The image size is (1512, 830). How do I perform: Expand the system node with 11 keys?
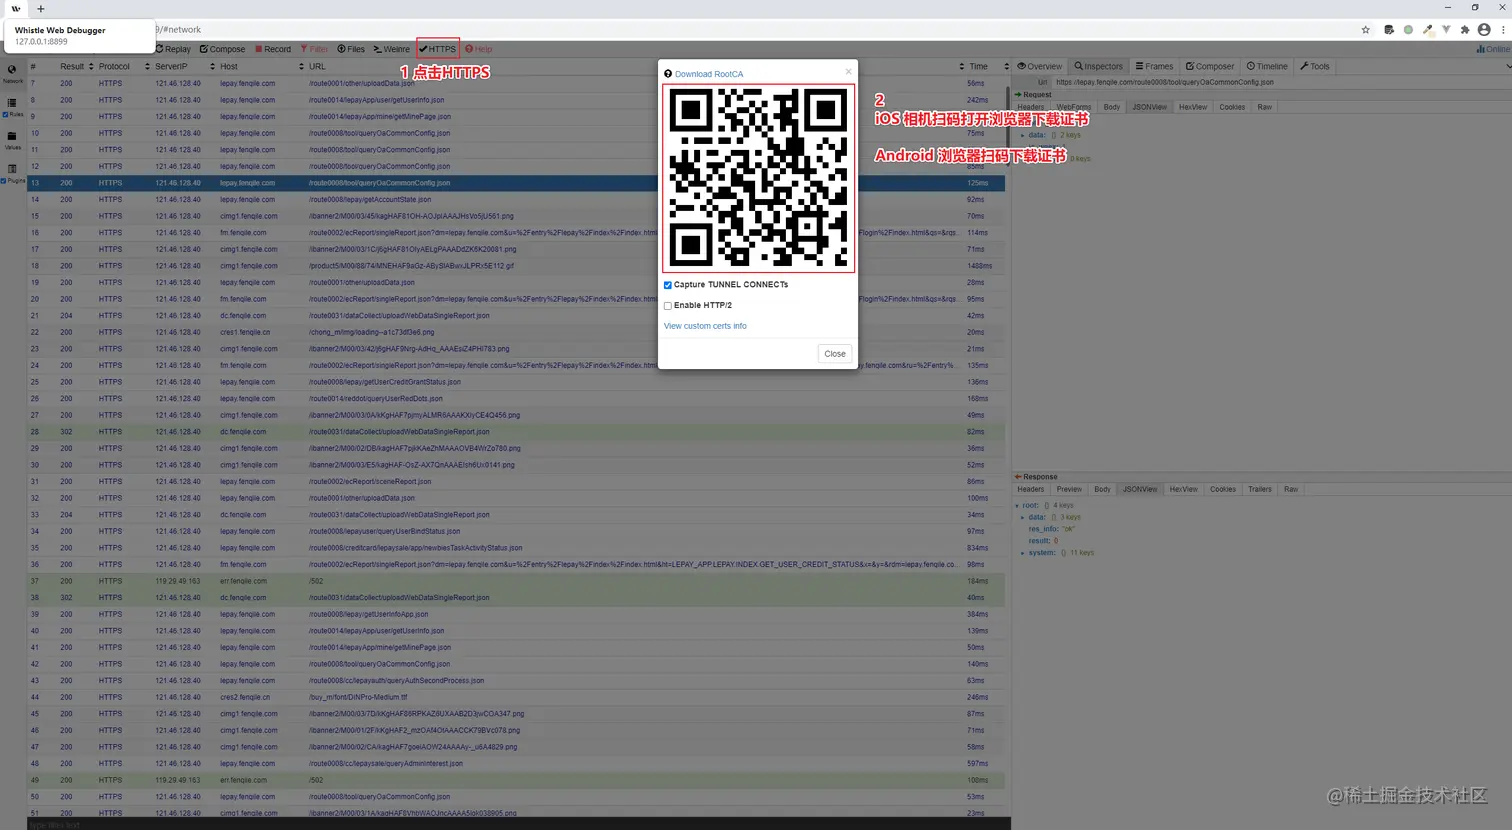pyautogui.click(x=1022, y=553)
